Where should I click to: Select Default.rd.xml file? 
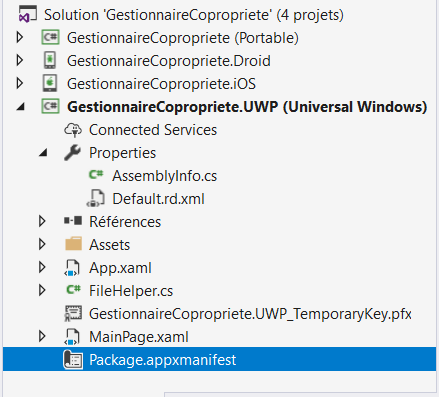tap(158, 199)
